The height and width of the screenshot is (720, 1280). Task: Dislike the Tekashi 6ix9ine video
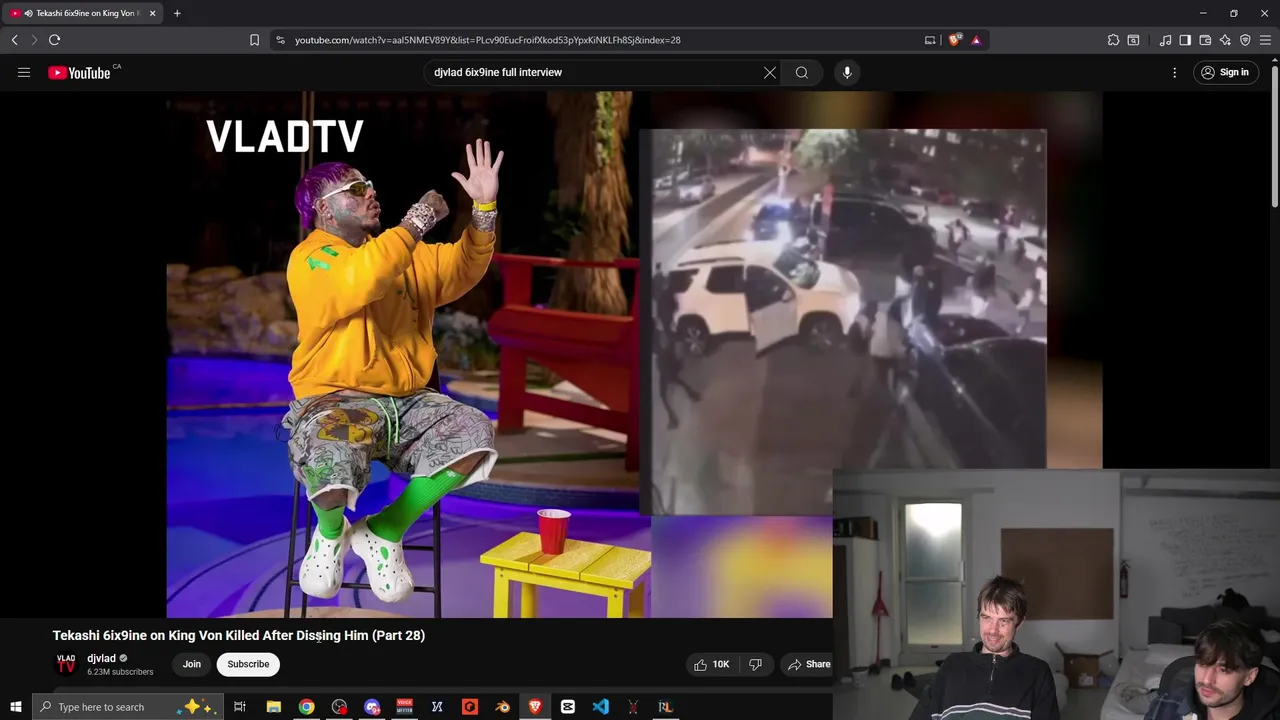point(756,664)
